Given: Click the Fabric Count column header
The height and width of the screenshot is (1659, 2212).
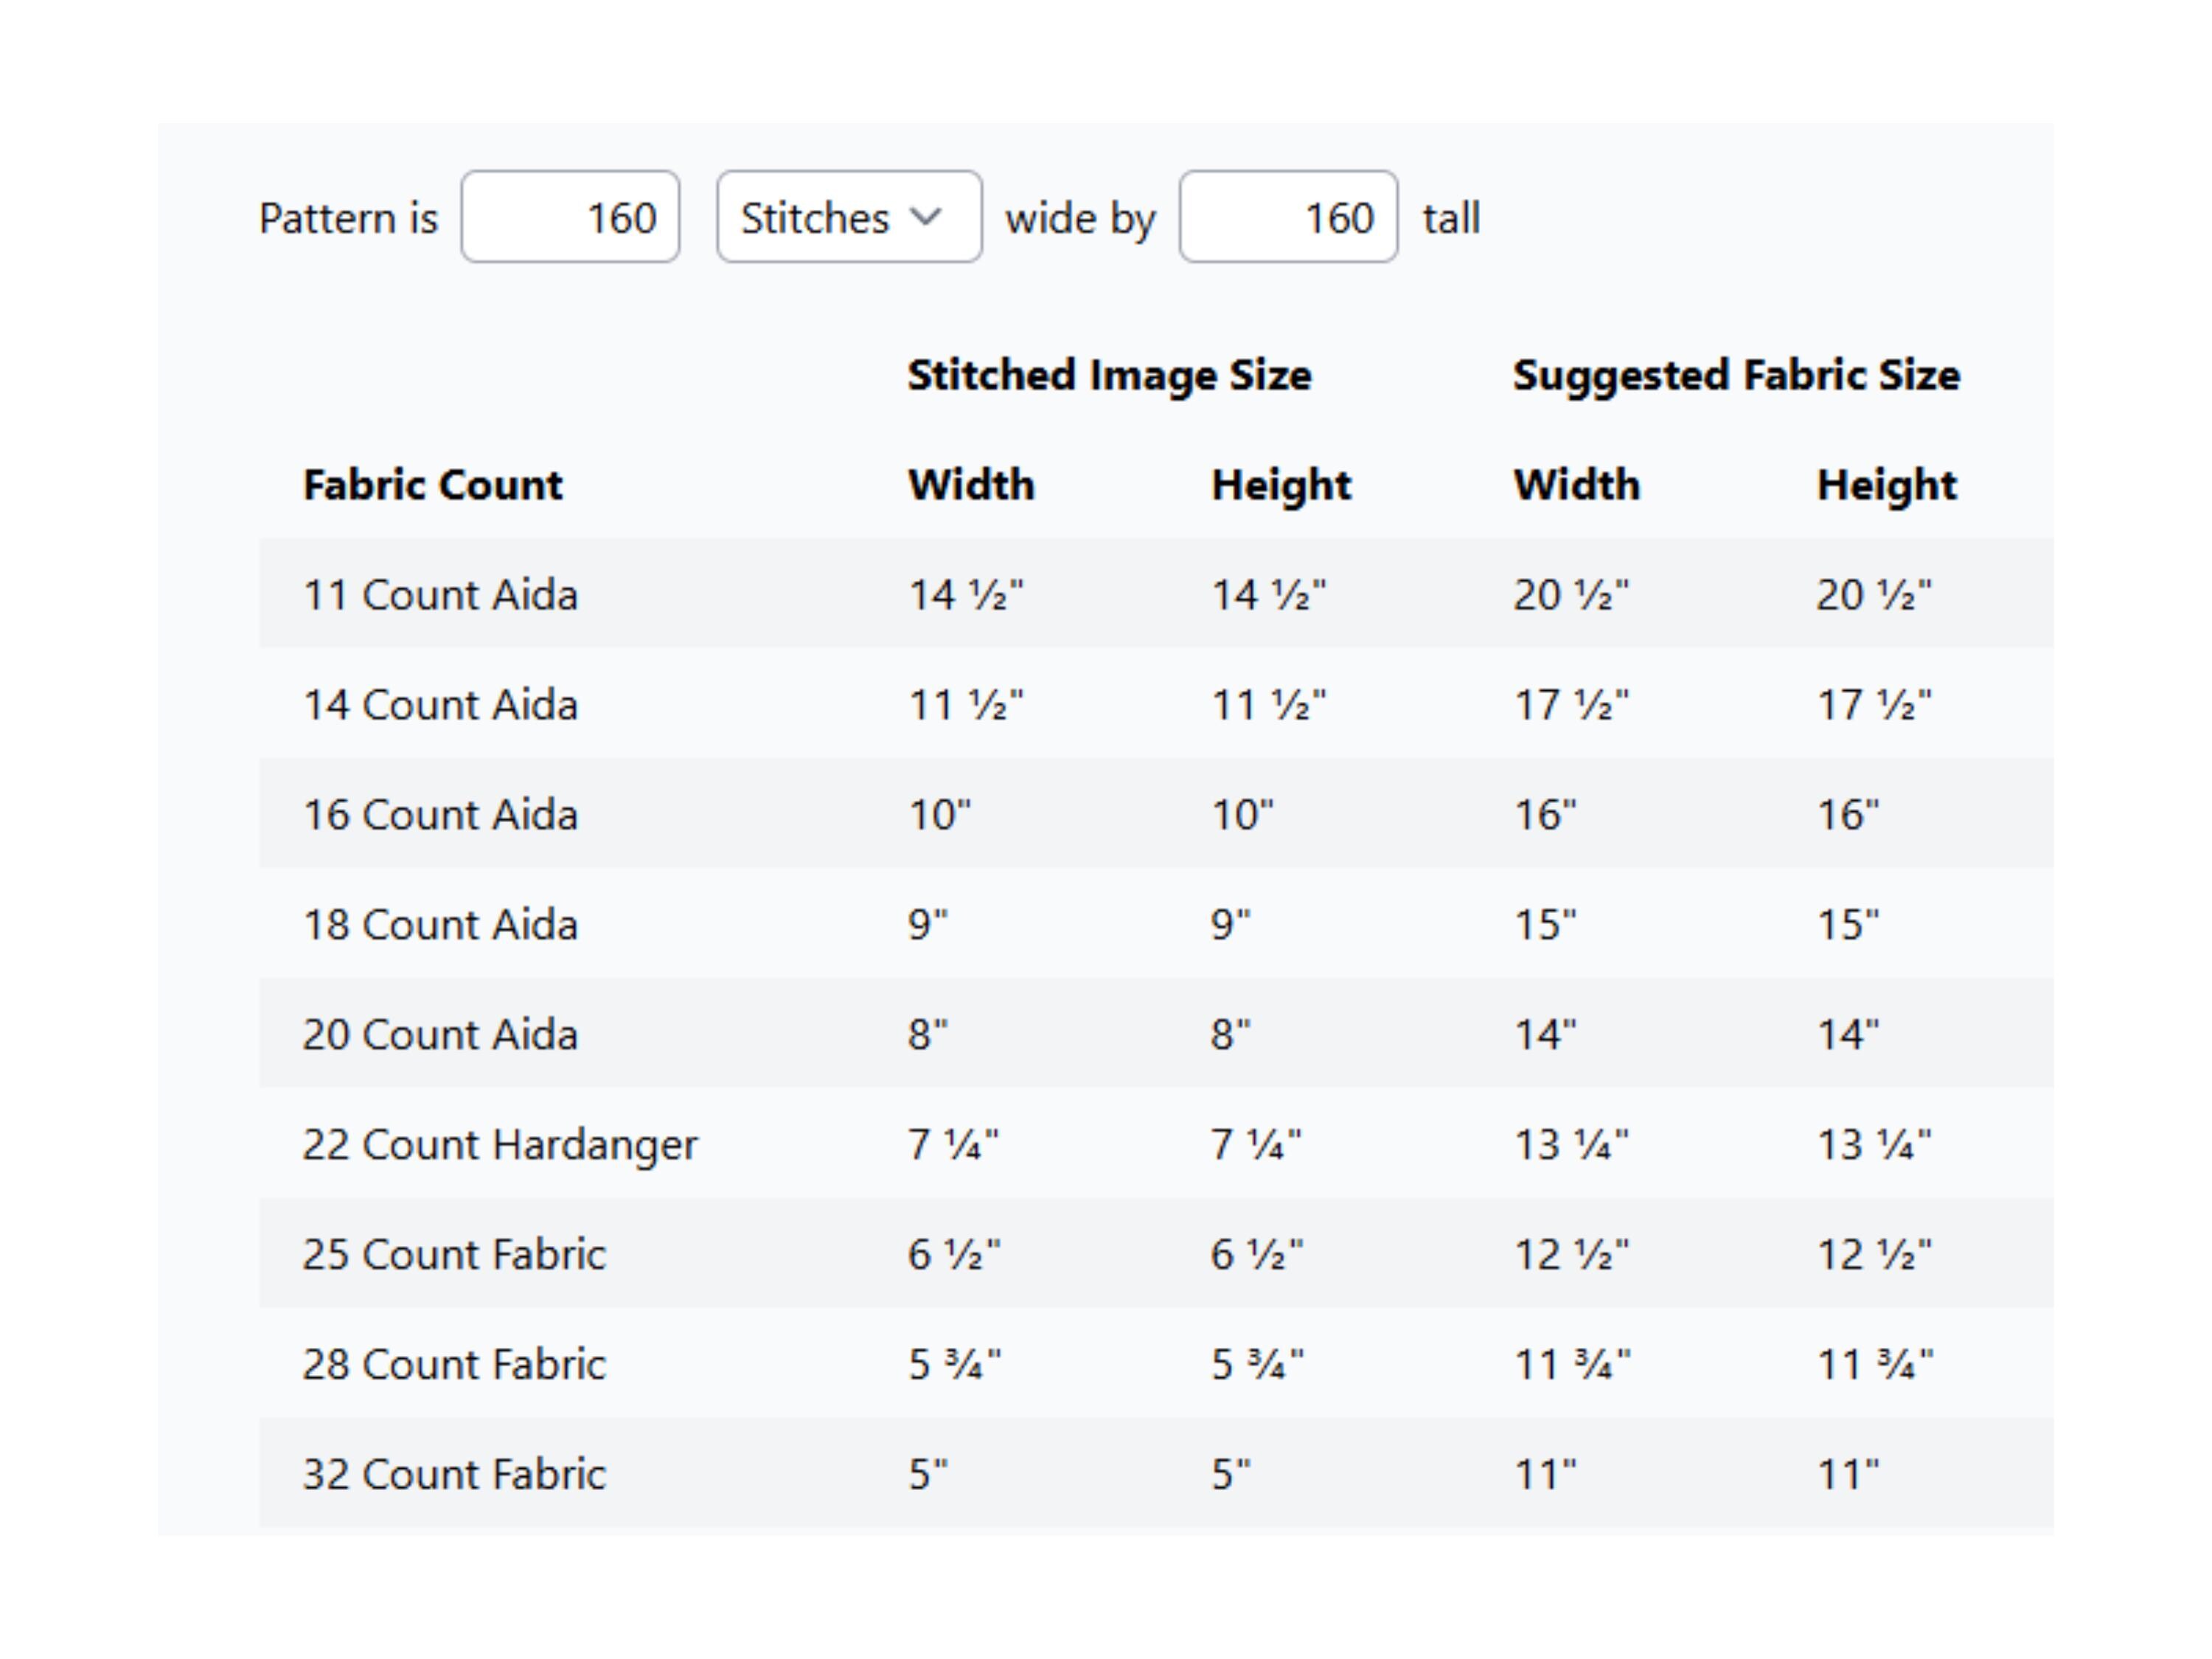Looking at the screenshot, I should (433, 485).
